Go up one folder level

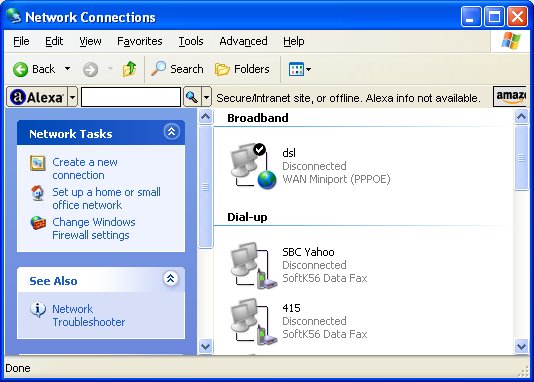(129, 69)
